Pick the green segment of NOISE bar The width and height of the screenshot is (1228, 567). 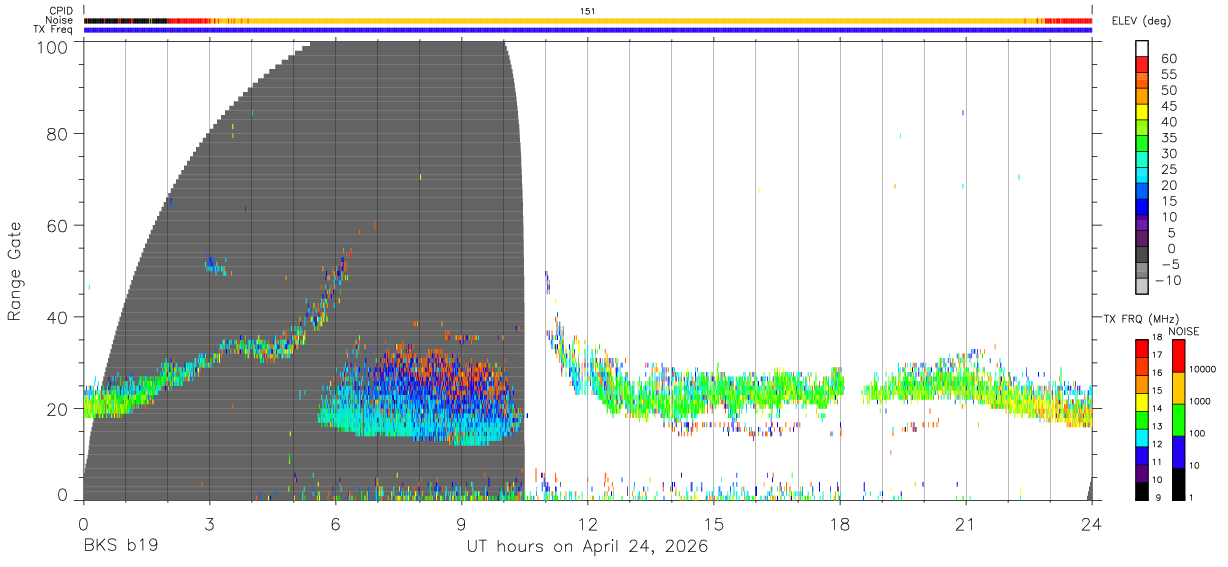point(1178,419)
